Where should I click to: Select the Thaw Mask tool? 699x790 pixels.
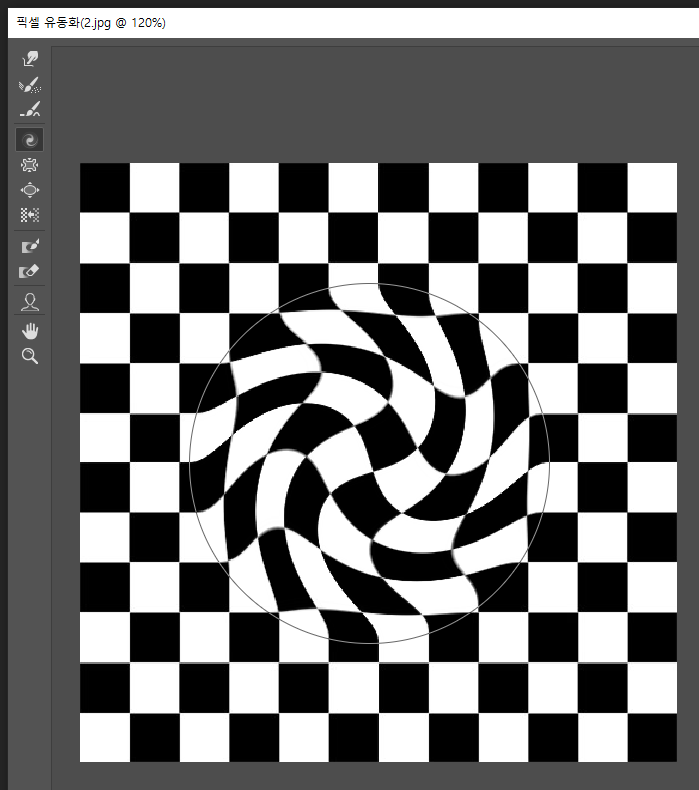30,272
